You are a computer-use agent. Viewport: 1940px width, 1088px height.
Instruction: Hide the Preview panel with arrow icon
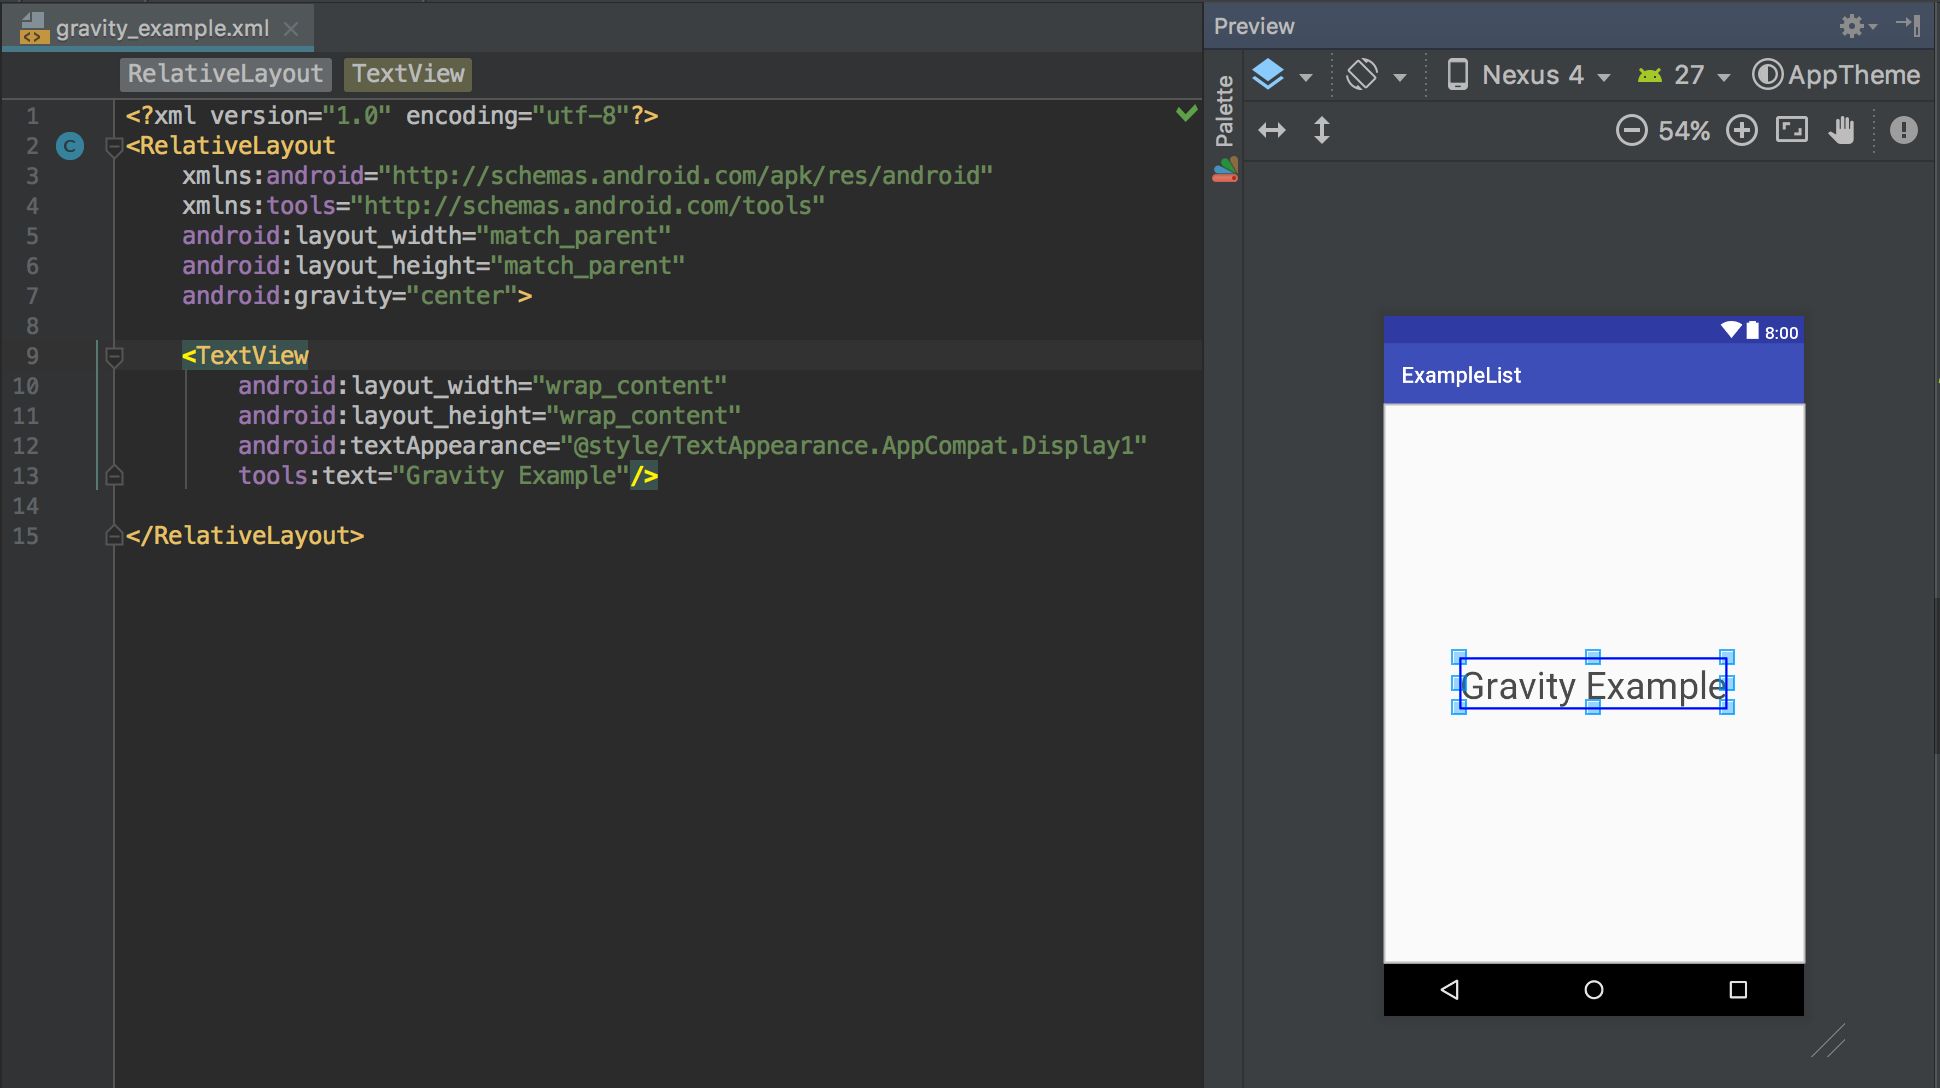(x=1908, y=26)
